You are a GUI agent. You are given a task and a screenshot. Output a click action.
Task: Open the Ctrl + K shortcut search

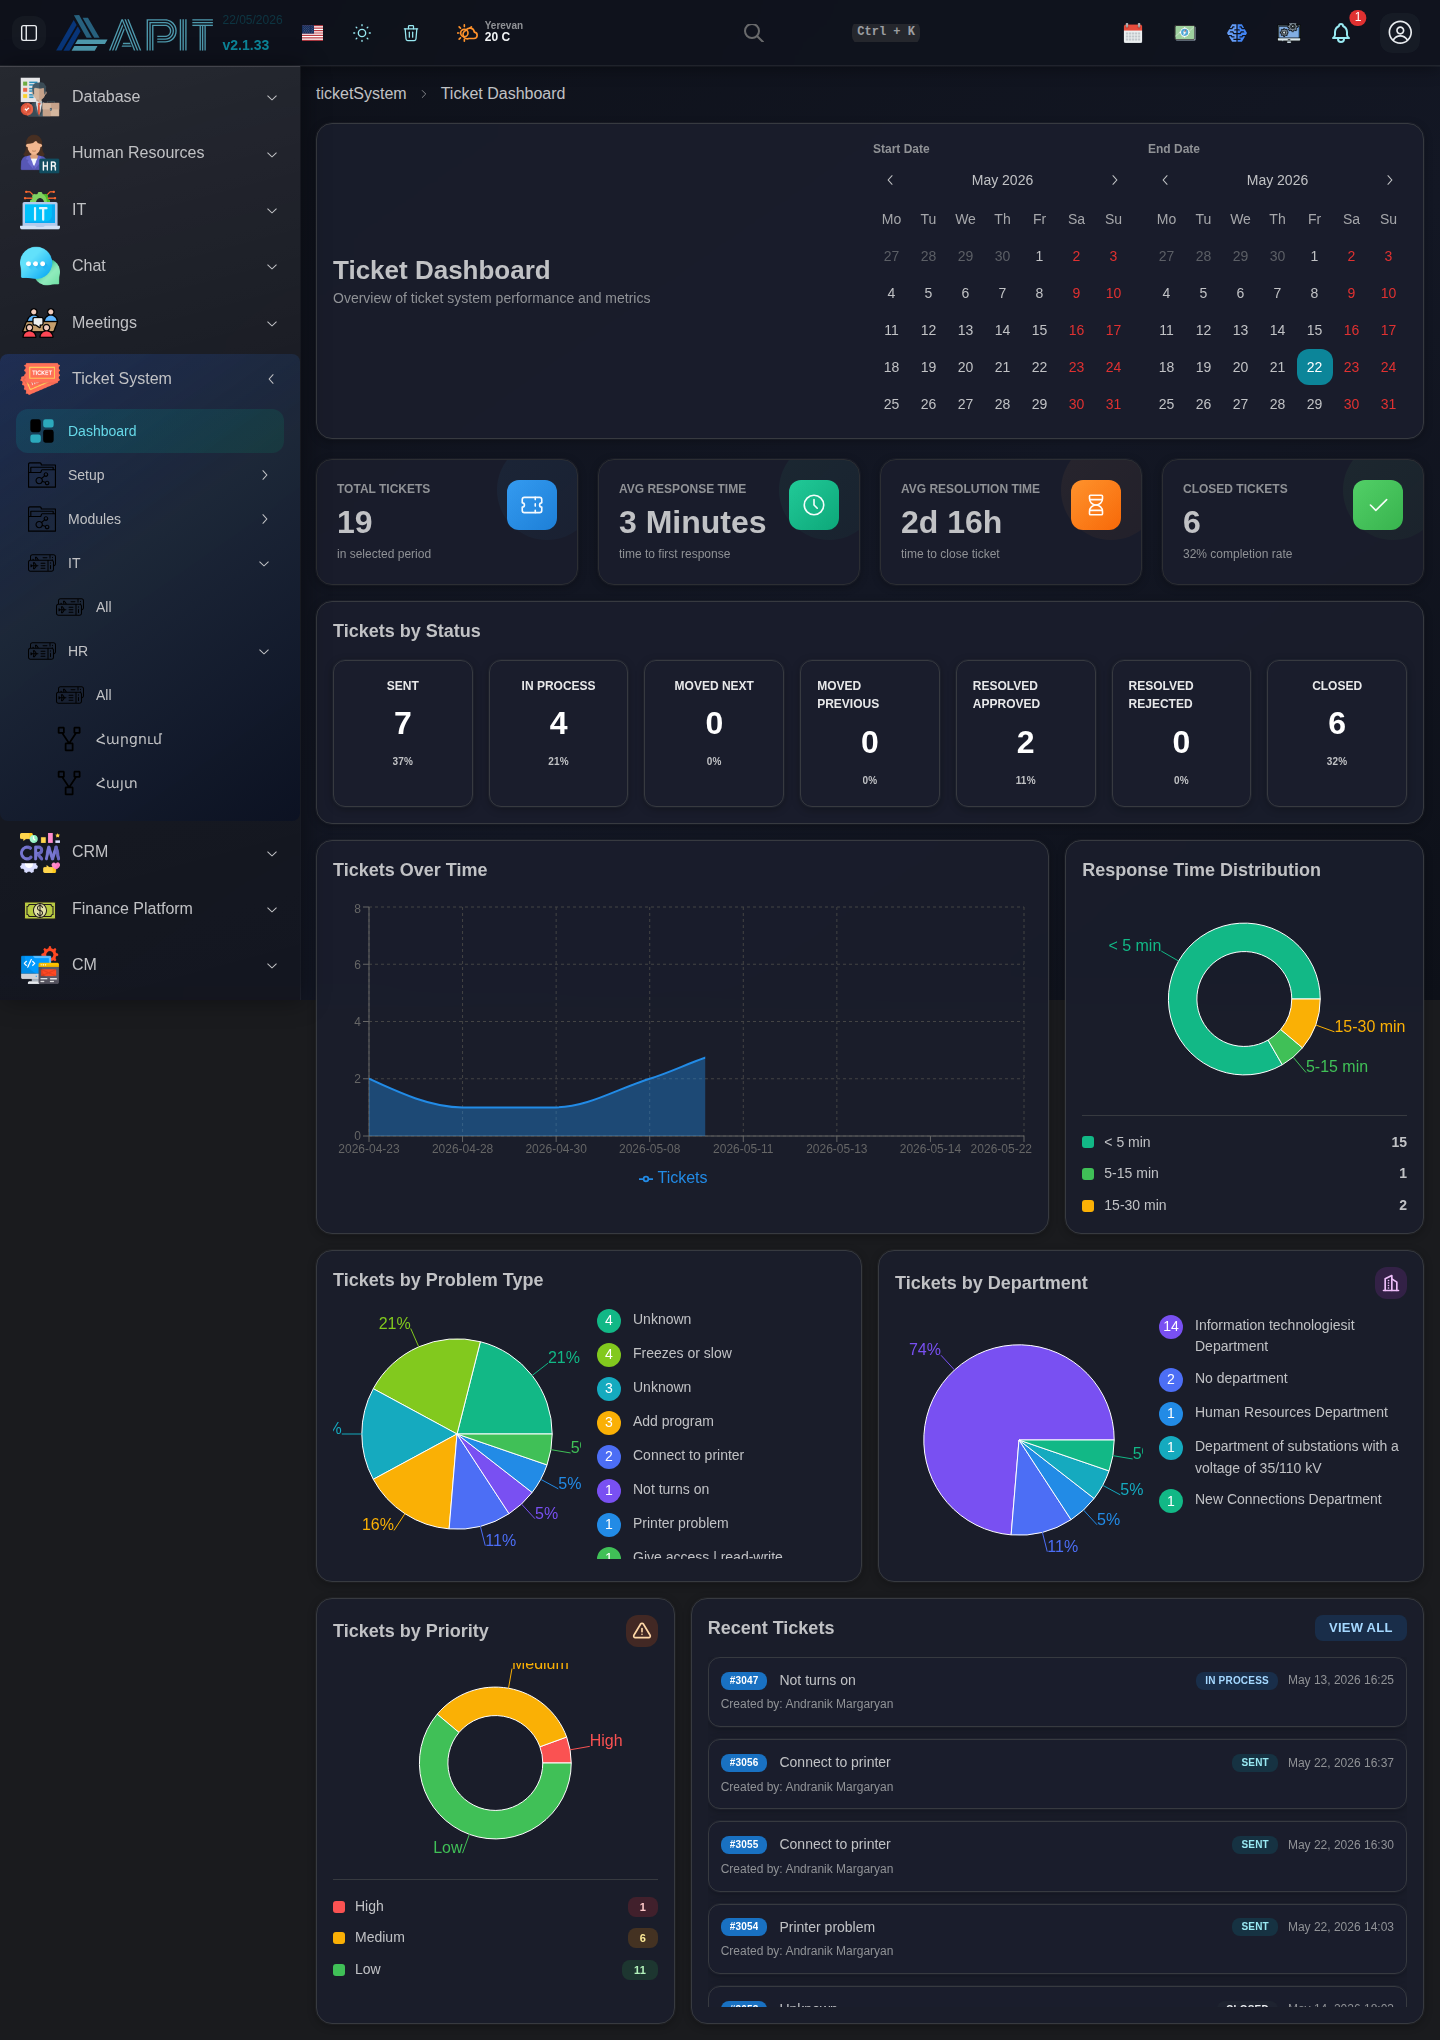(885, 31)
